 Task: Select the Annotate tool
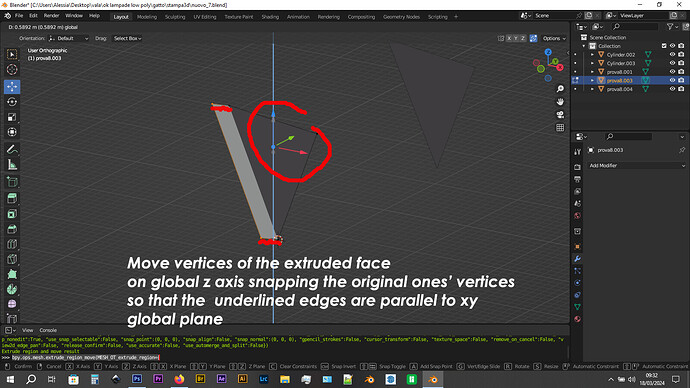pos(12,150)
